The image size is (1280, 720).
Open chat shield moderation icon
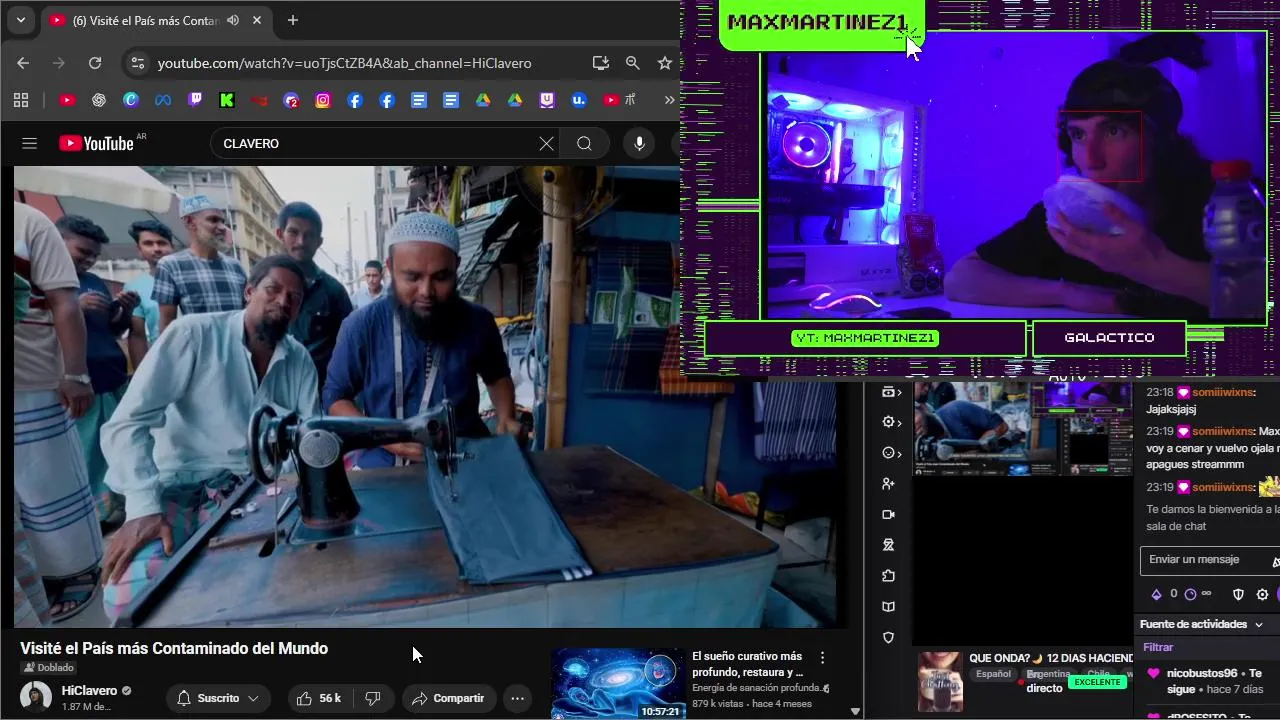click(x=1238, y=594)
